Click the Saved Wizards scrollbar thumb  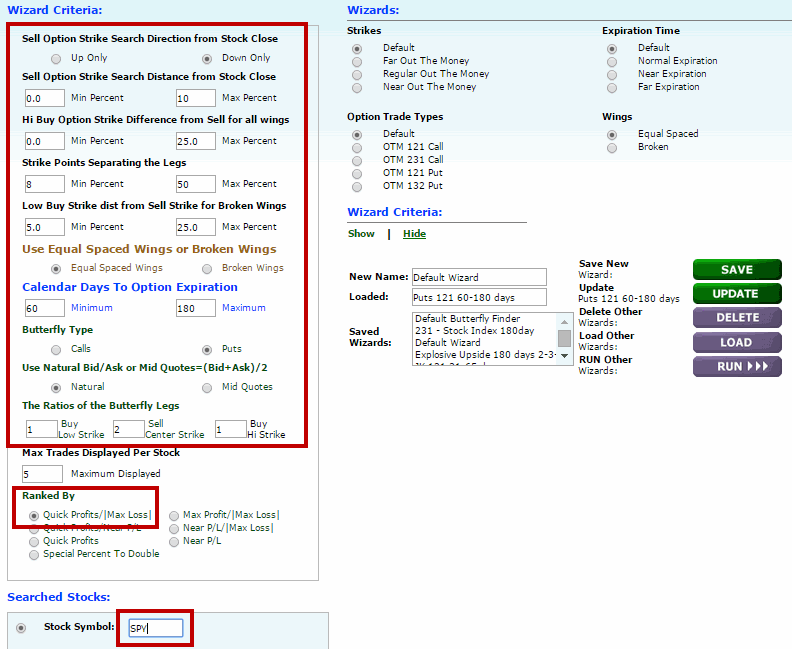564,338
